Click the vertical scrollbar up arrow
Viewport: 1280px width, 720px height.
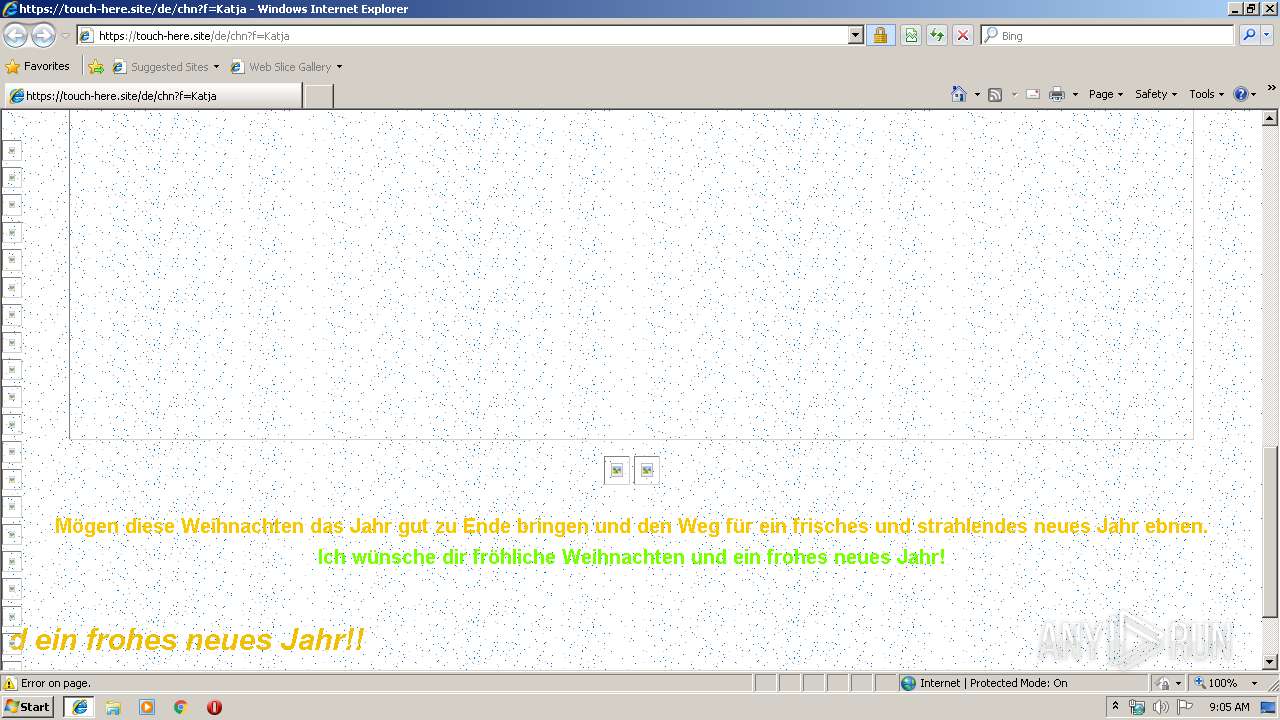click(x=1270, y=118)
